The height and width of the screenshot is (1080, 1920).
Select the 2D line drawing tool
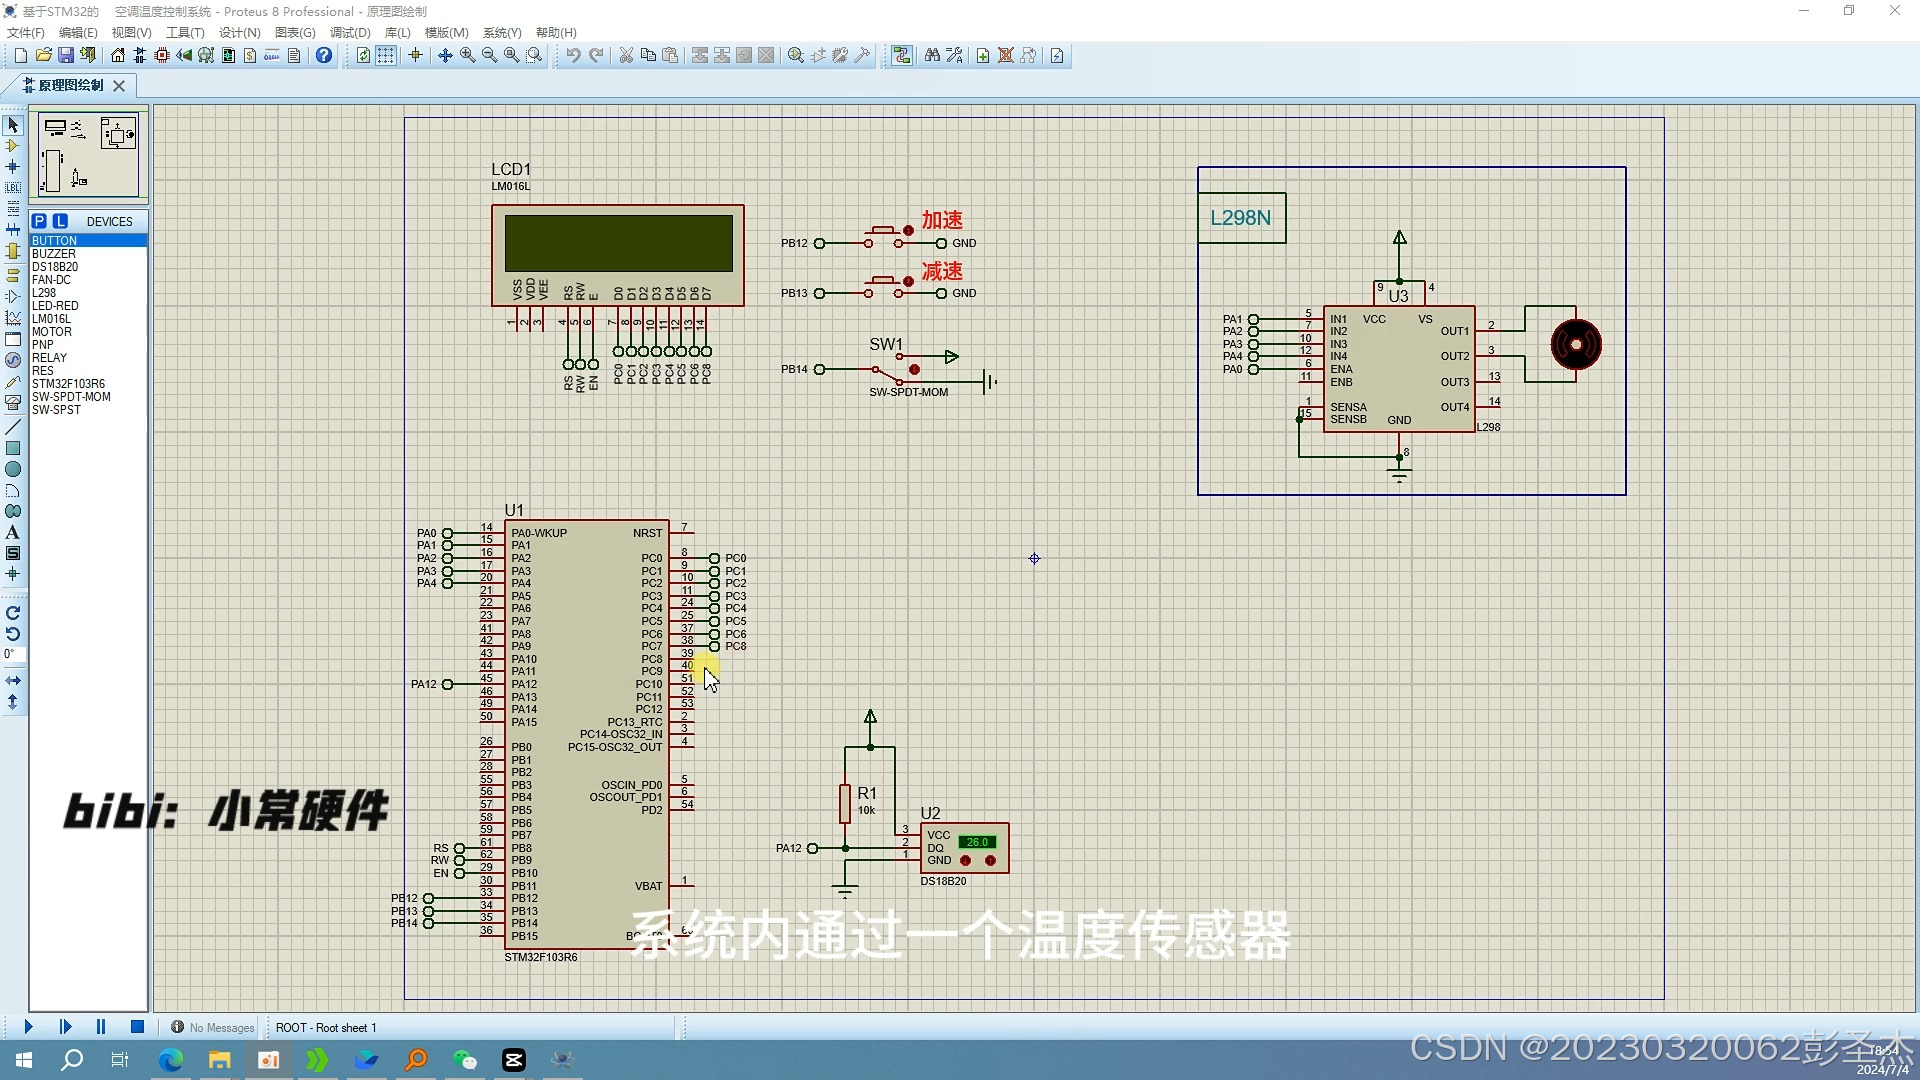[x=13, y=427]
